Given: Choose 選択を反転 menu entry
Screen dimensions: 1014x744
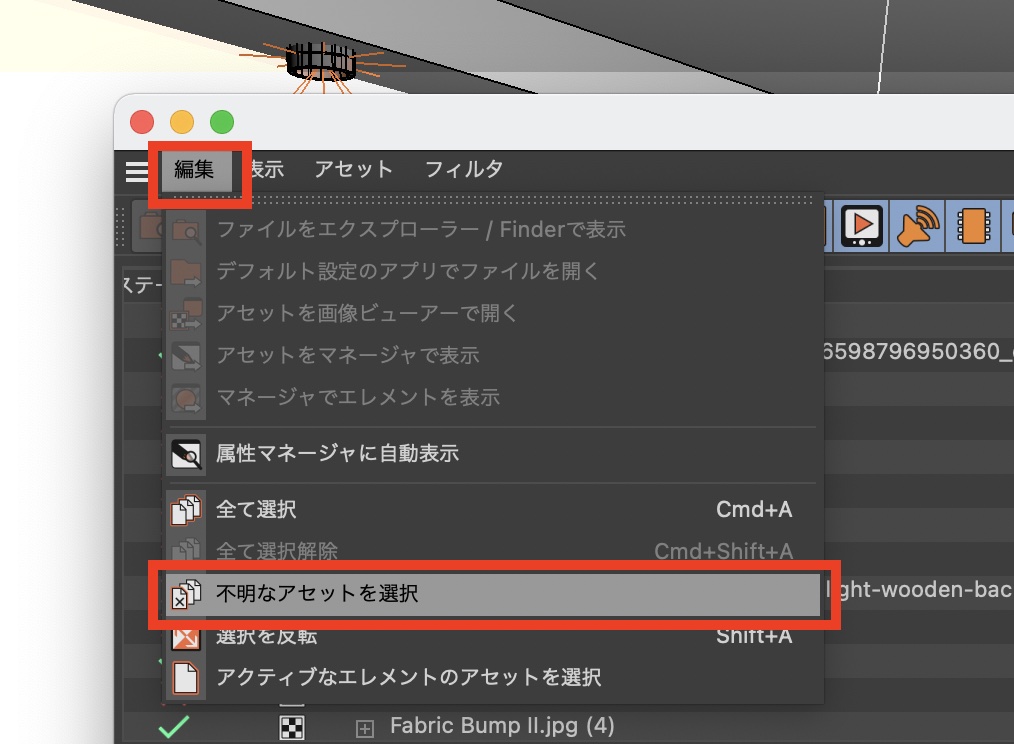Looking at the screenshot, I should (x=266, y=636).
